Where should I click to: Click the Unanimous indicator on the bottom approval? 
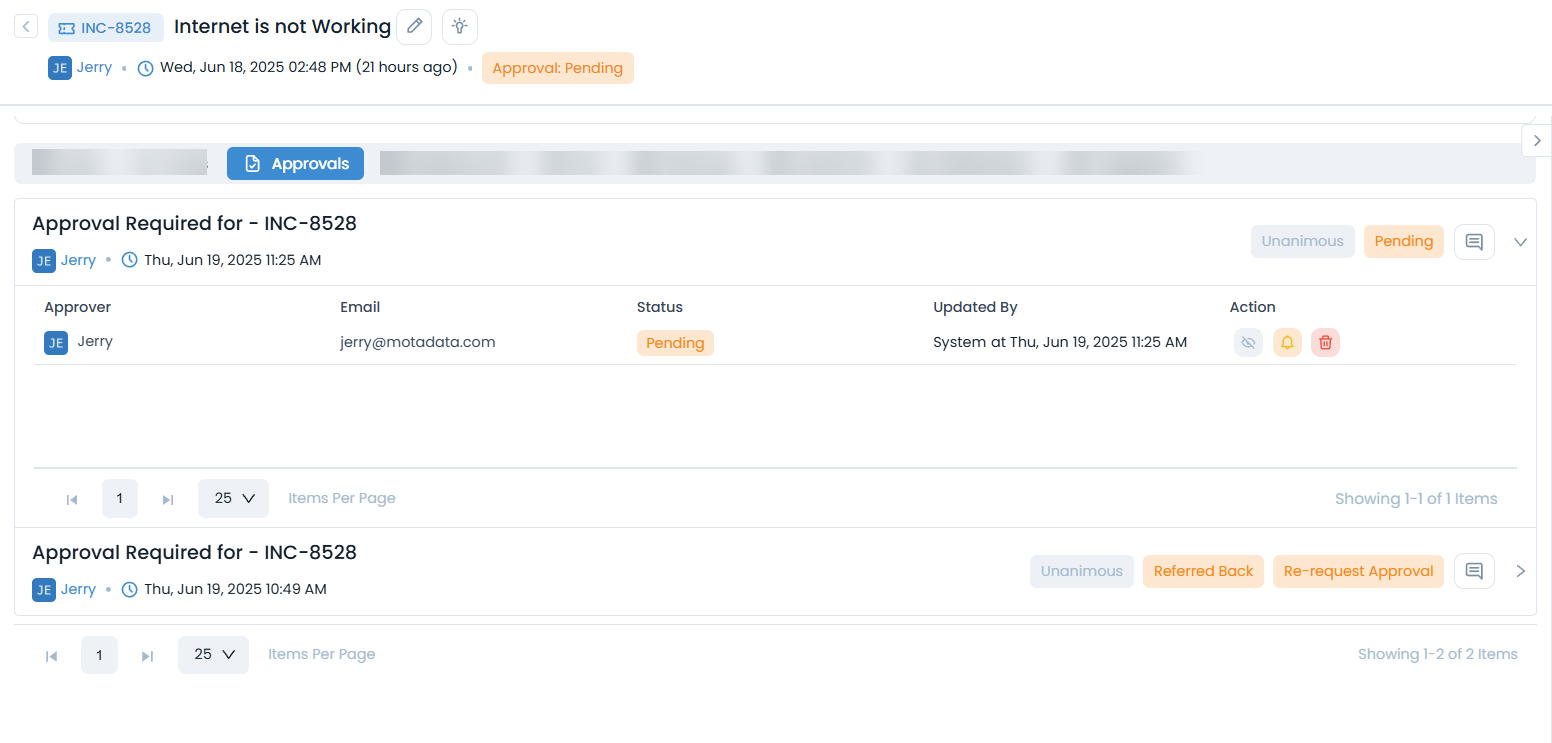1081,570
